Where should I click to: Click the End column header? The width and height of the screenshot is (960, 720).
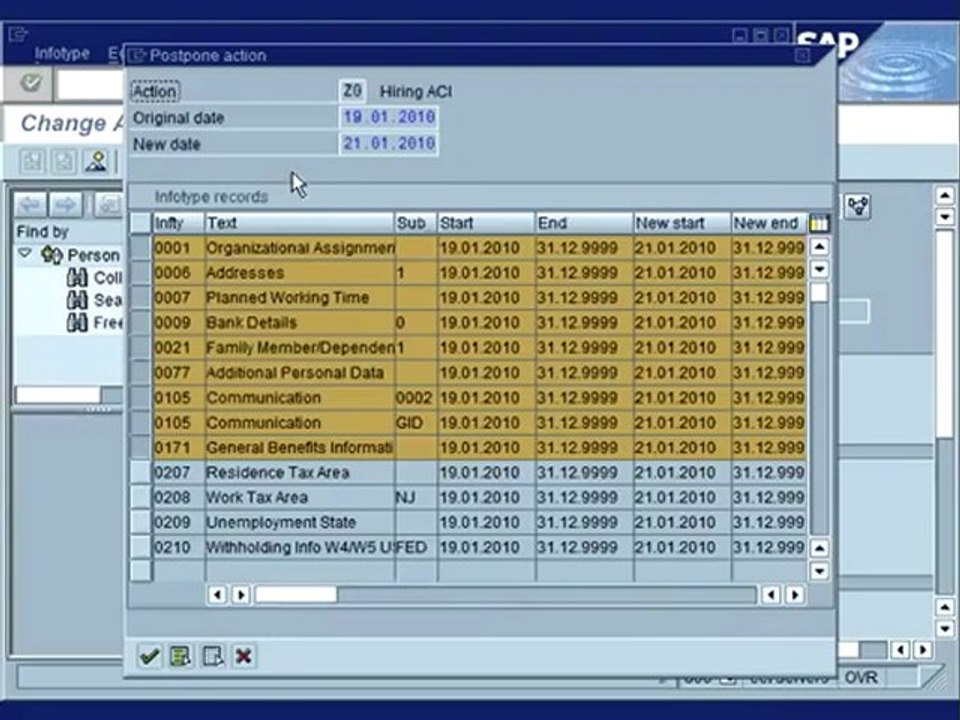point(584,223)
